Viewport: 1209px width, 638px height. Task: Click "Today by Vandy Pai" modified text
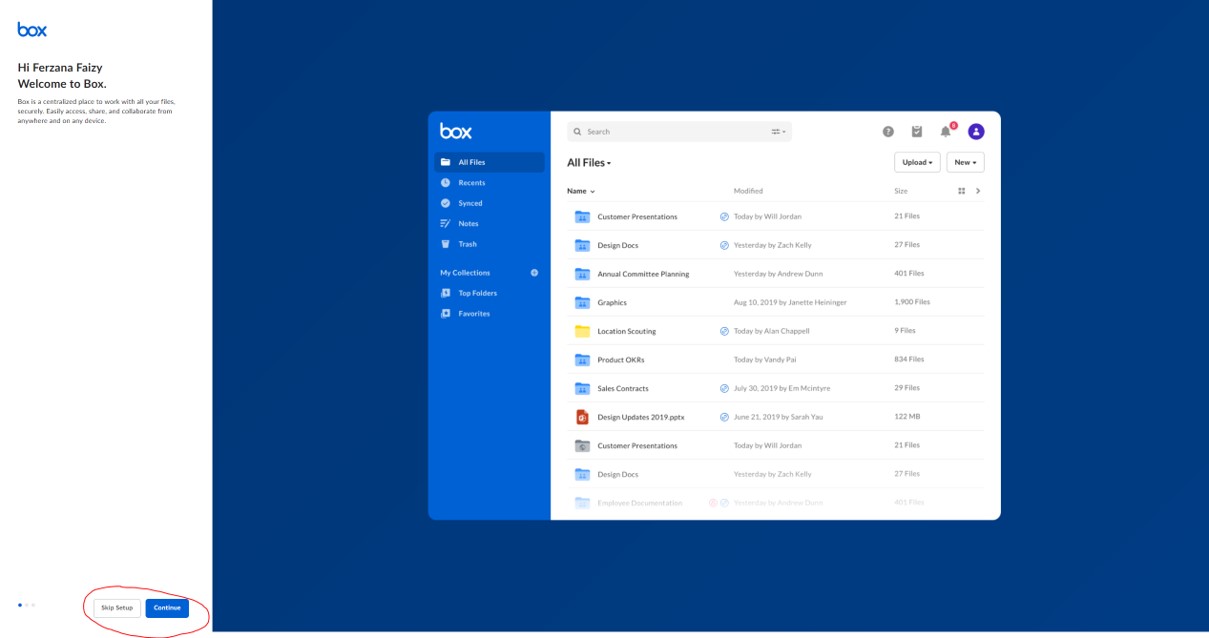pyautogui.click(x=765, y=360)
